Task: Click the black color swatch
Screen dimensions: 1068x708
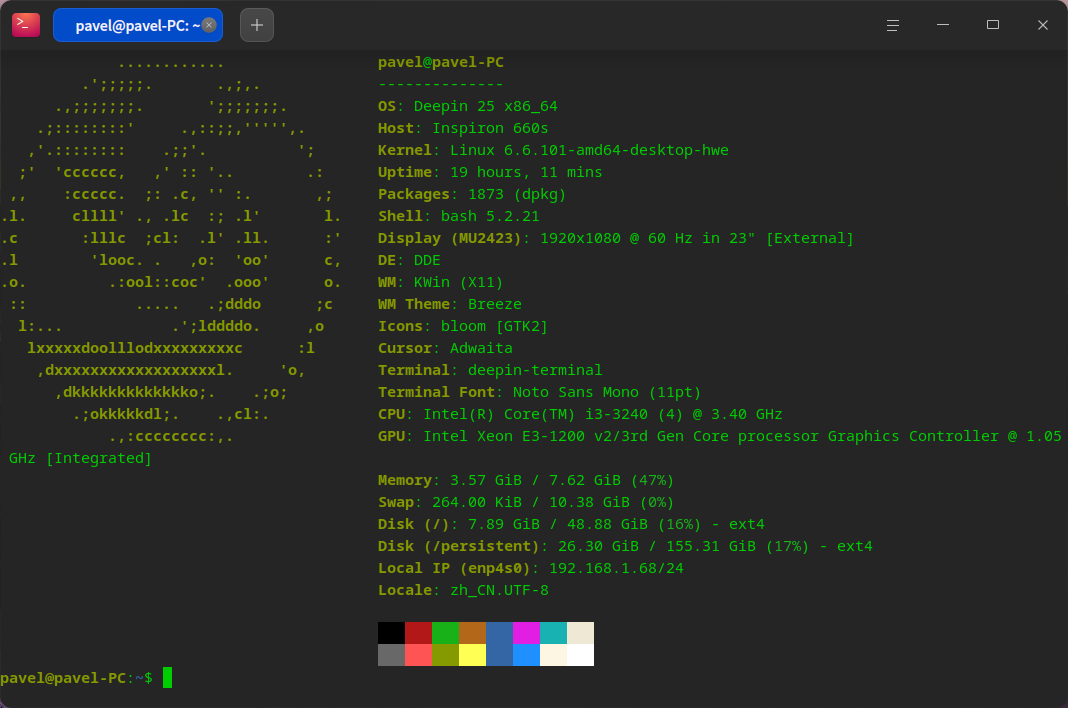Action: [392, 633]
